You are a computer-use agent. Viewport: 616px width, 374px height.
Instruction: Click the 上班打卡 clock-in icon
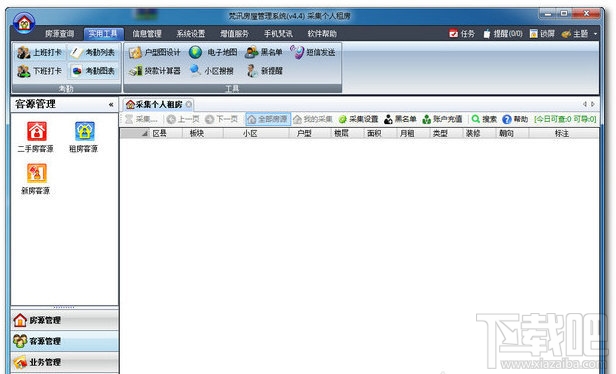pyautogui.click(x=24, y=52)
